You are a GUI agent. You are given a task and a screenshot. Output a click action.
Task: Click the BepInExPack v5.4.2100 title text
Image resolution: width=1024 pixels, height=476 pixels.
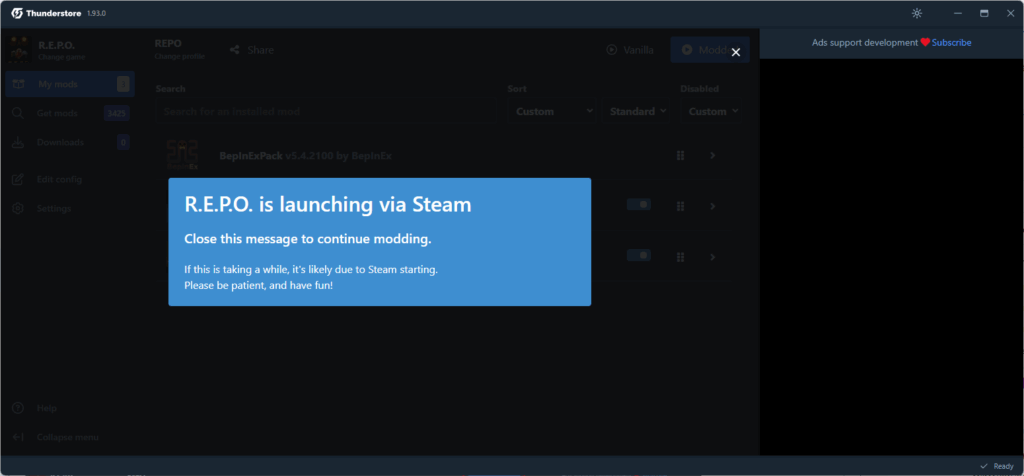306,156
